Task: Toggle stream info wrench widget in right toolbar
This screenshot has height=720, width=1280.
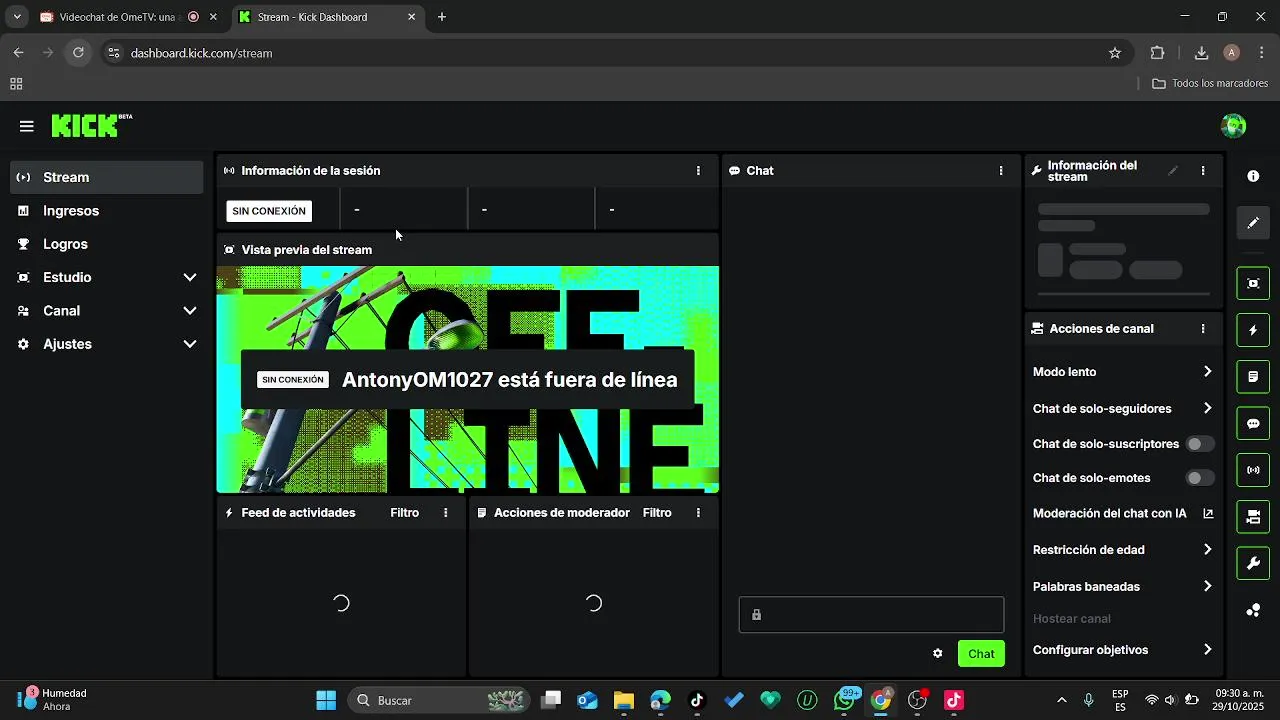Action: tap(1253, 564)
